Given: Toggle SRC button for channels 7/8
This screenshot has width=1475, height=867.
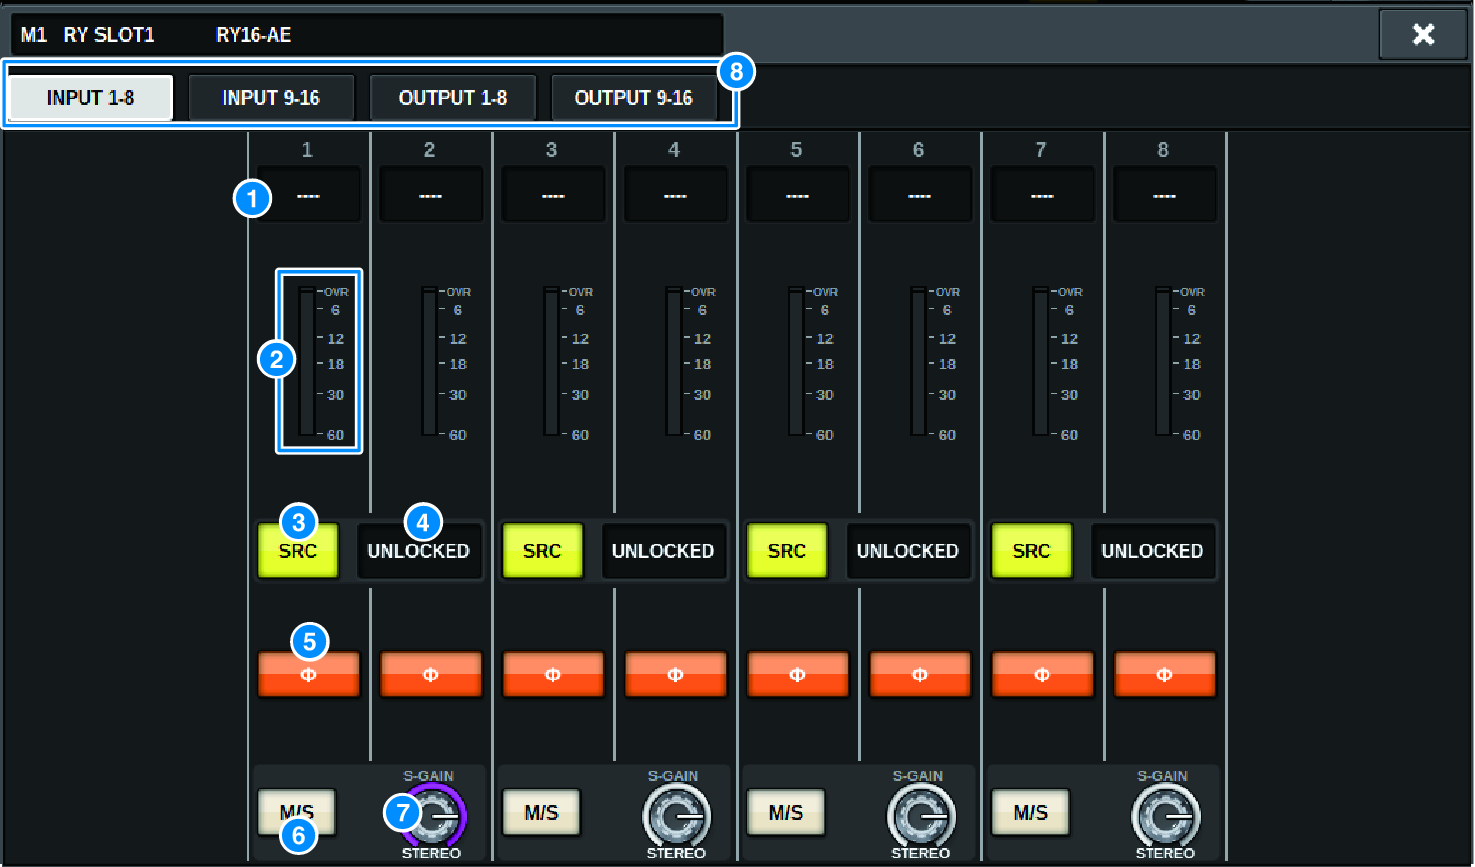Looking at the screenshot, I should click(1031, 551).
